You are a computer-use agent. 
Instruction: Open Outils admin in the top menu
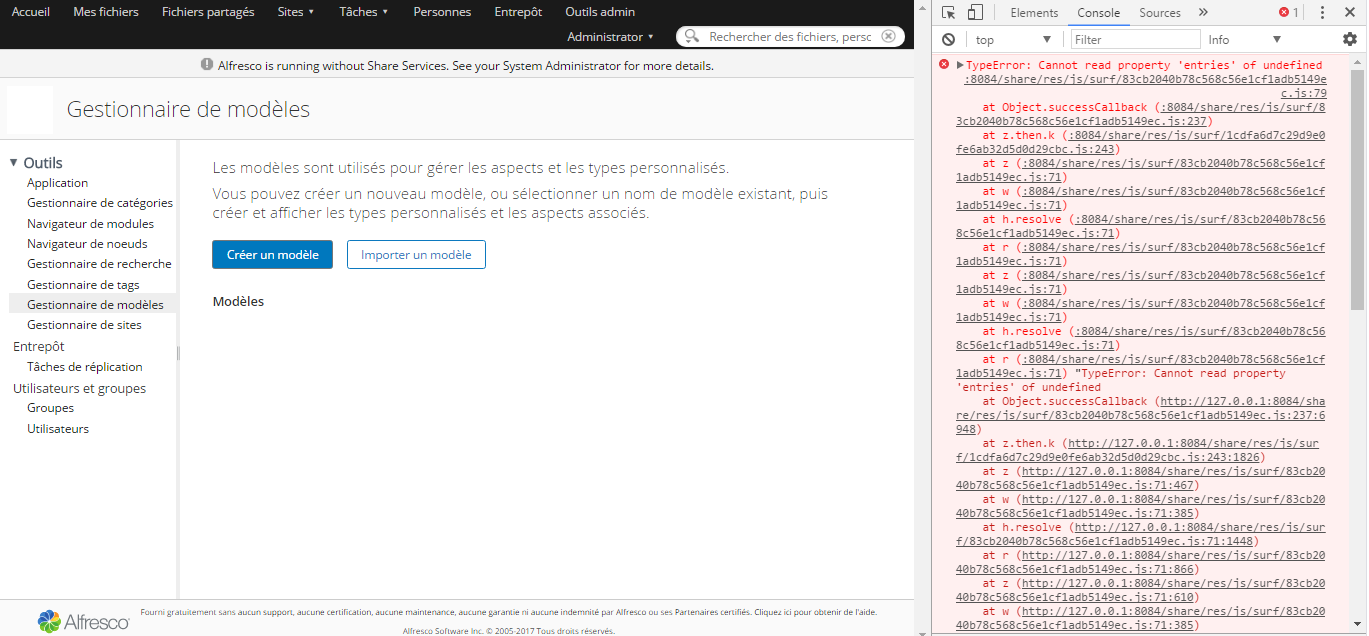(600, 12)
